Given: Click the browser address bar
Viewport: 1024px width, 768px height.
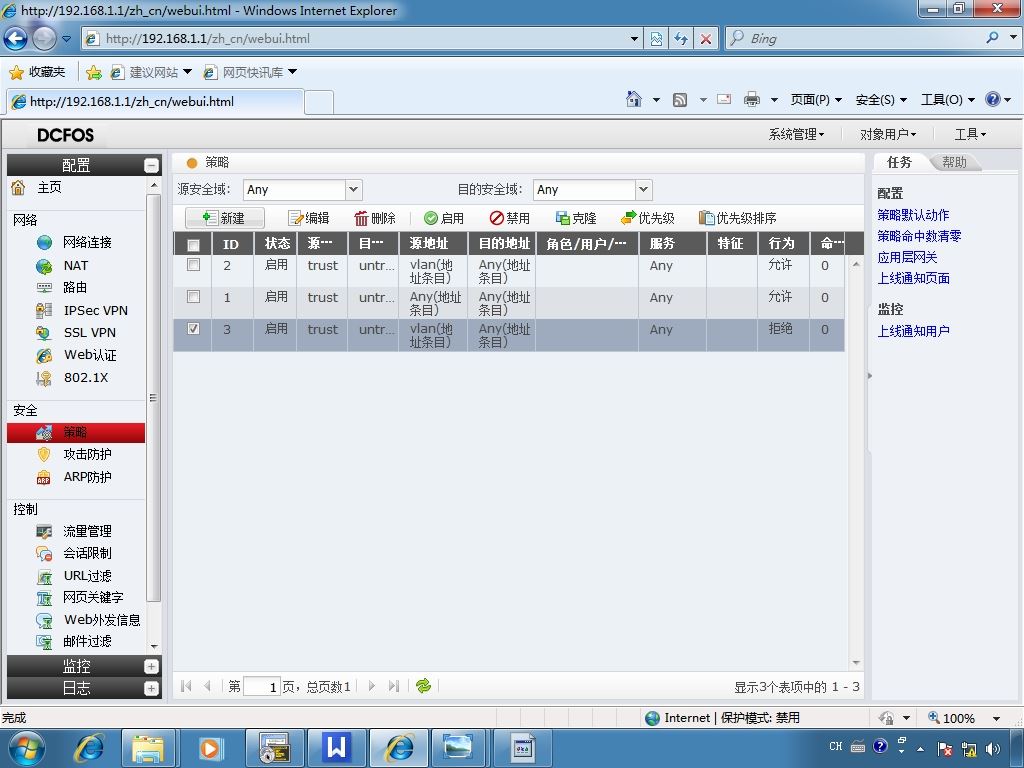Looking at the screenshot, I should (x=362, y=39).
